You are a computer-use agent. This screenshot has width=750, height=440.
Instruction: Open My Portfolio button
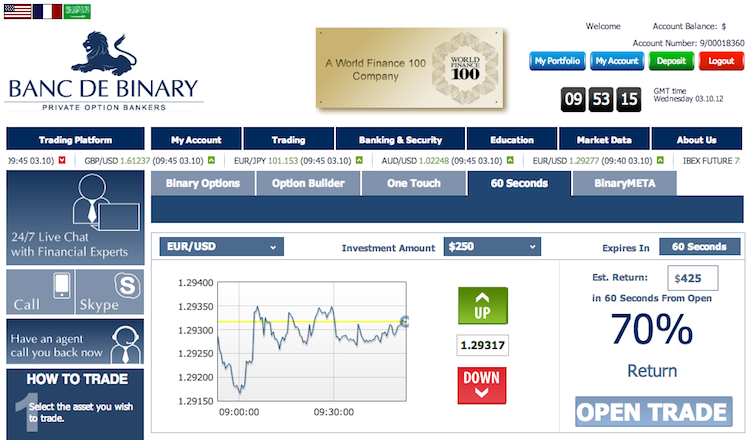click(557, 61)
